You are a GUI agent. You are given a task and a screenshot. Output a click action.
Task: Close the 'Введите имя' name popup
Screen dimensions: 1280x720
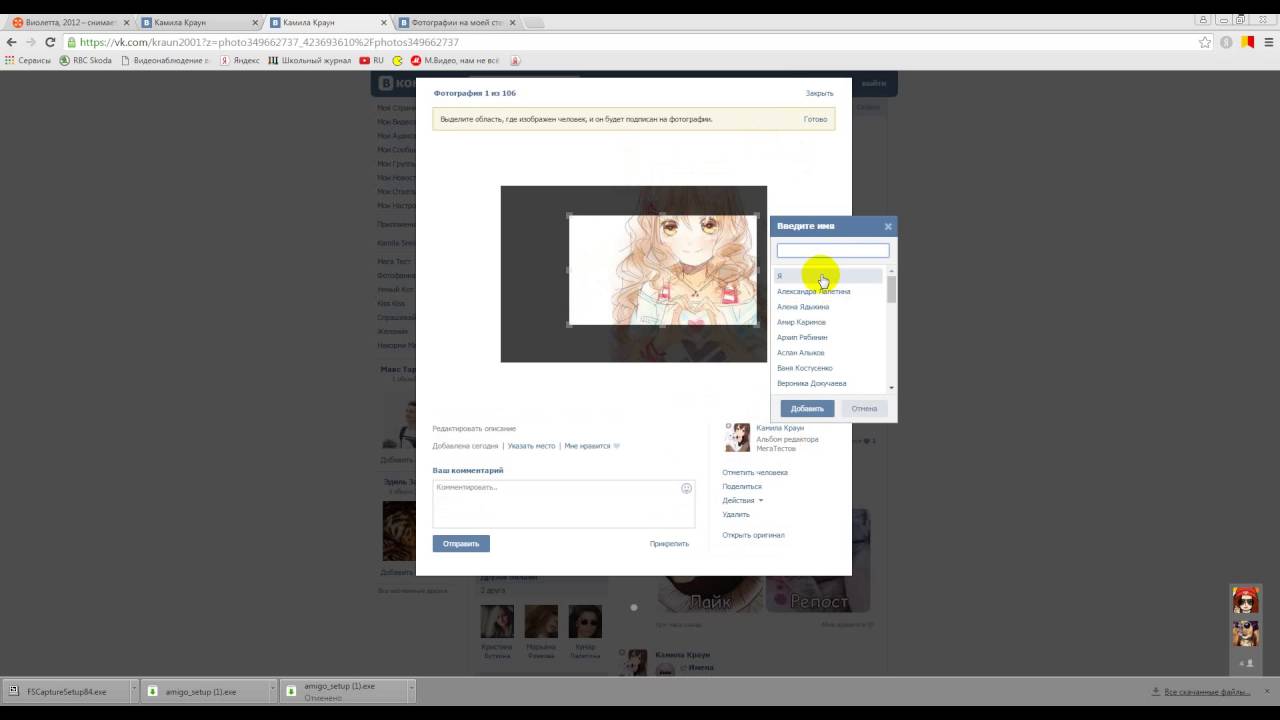[888, 226]
